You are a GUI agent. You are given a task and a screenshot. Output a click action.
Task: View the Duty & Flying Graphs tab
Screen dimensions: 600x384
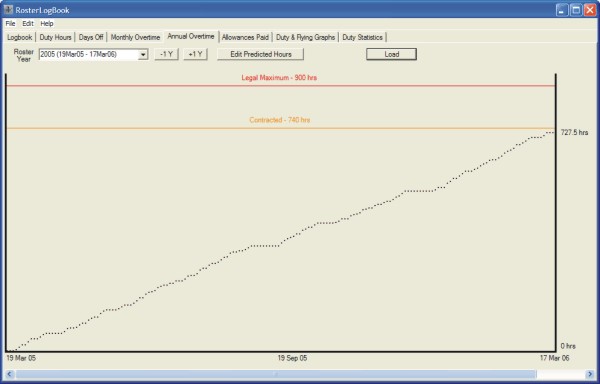305,37
